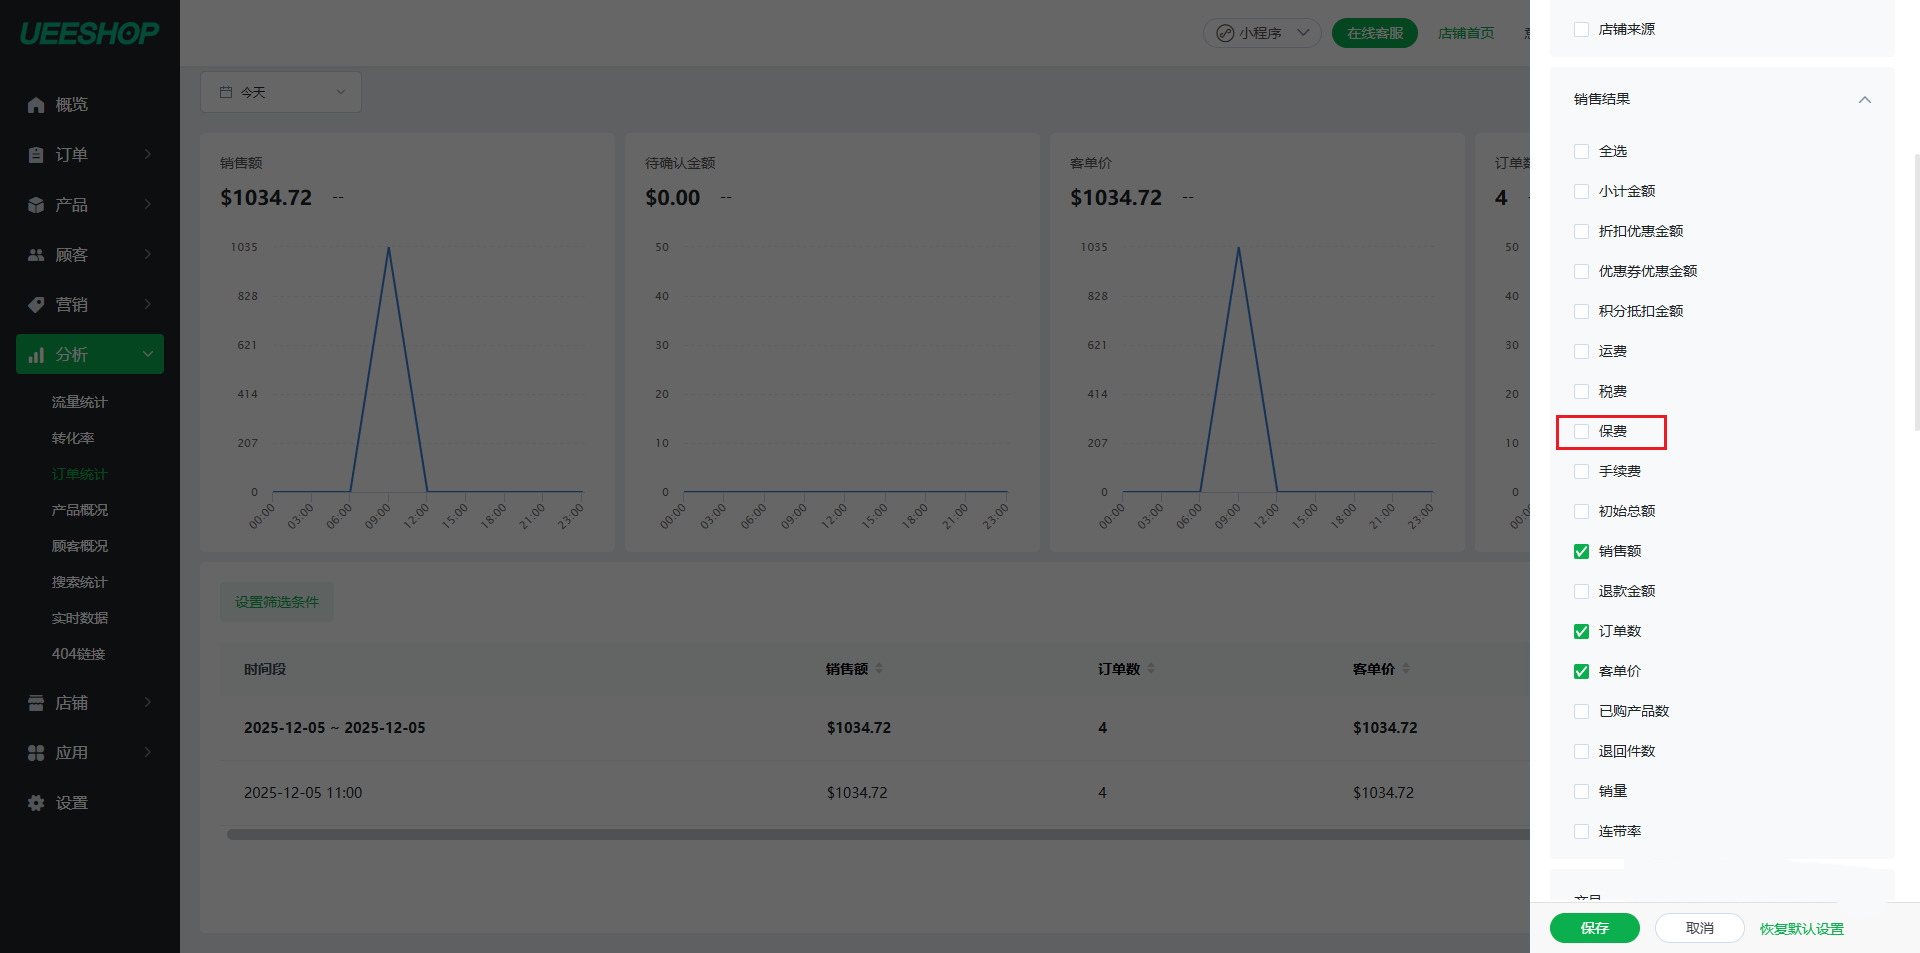Screen dimensions: 1920x953
Task: Click the tag icon beside 营销
Action: (36, 305)
